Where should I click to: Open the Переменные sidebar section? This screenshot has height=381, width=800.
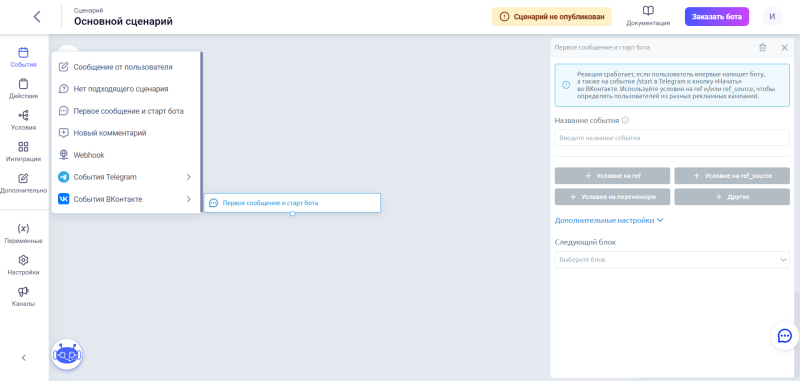click(23, 234)
